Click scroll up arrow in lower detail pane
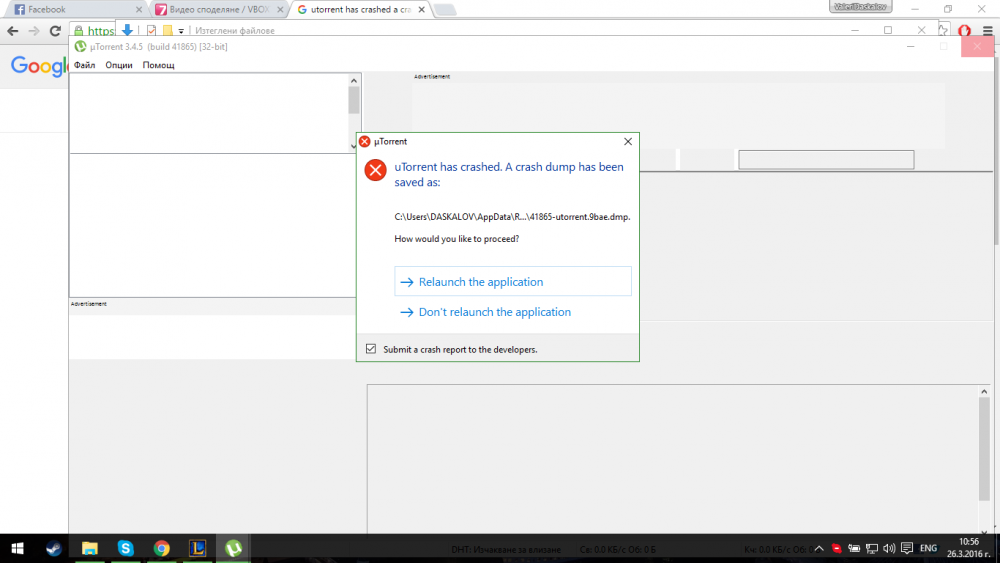 tap(984, 391)
